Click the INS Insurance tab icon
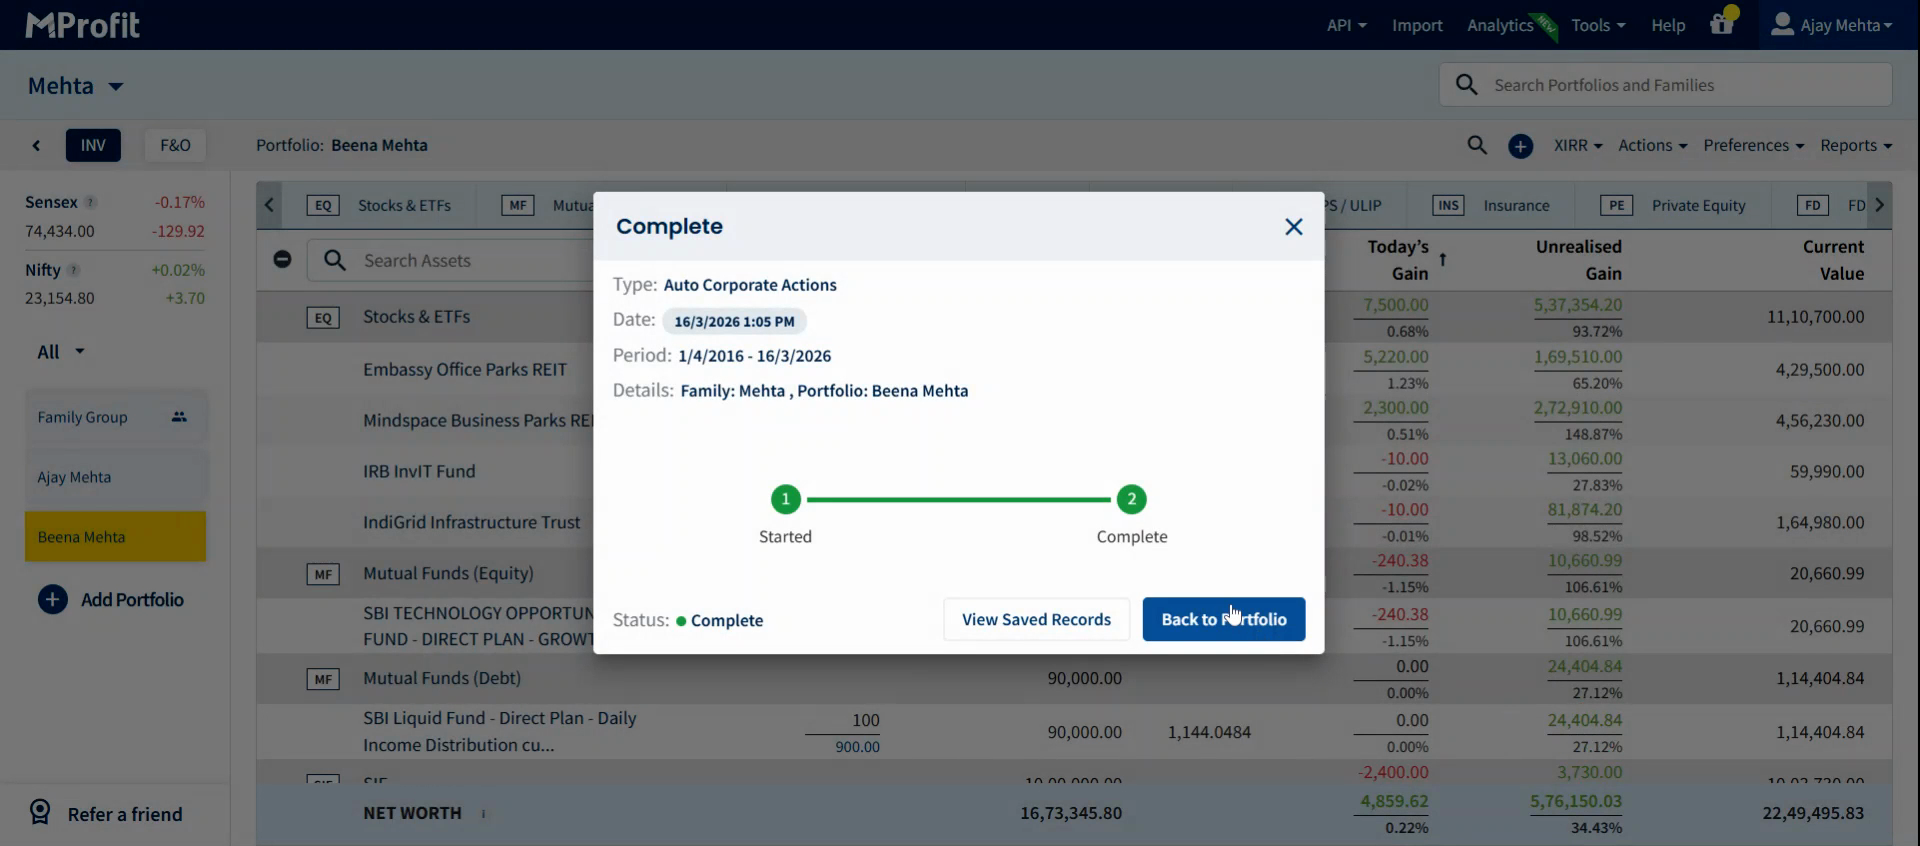 pyautogui.click(x=1448, y=205)
